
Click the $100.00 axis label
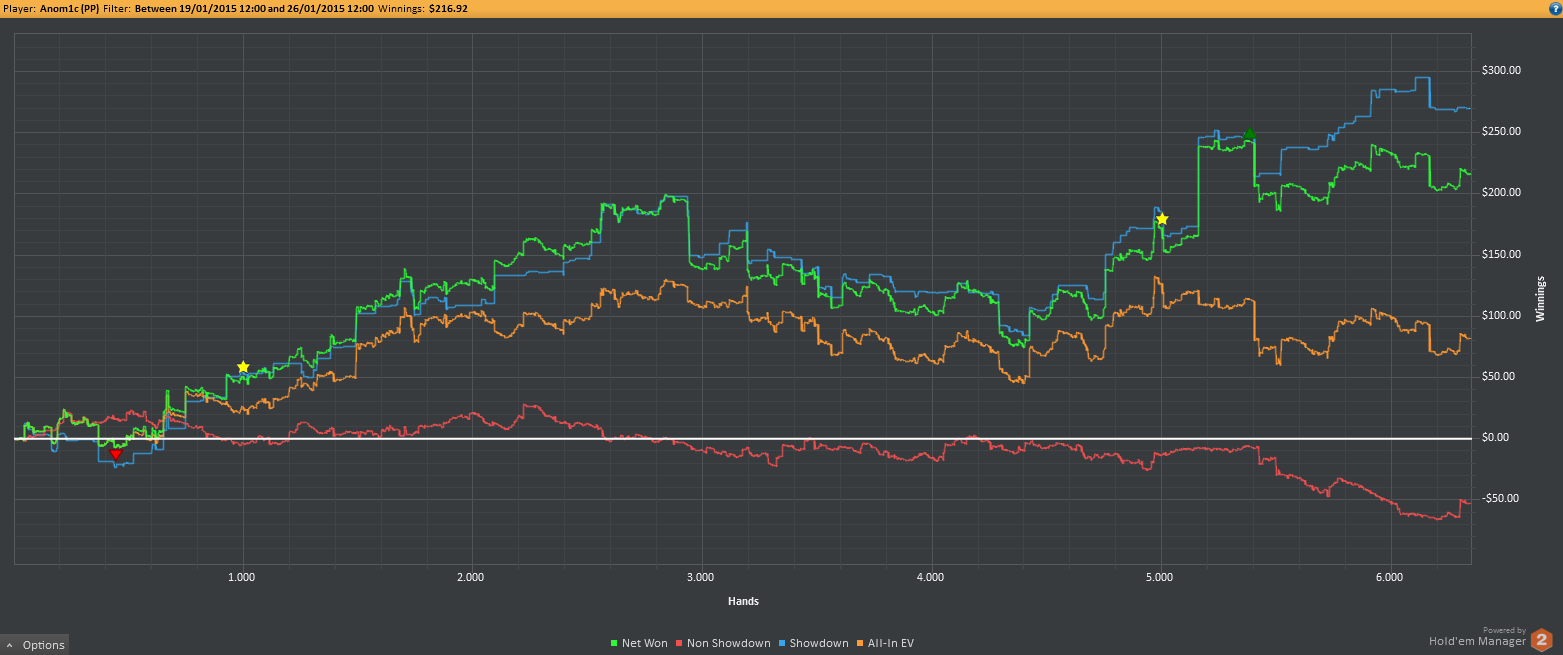pos(1501,315)
